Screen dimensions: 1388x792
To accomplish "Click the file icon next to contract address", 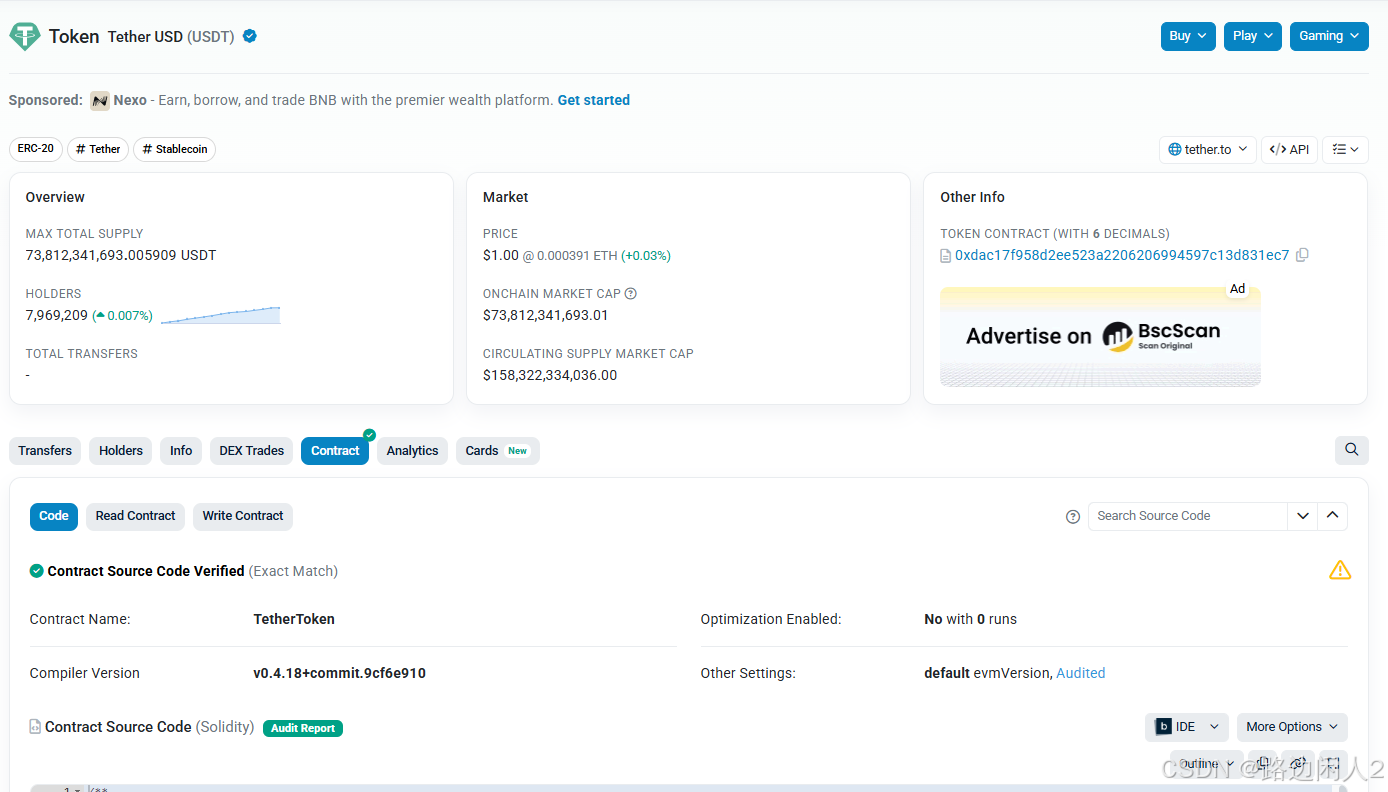I will pos(946,256).
